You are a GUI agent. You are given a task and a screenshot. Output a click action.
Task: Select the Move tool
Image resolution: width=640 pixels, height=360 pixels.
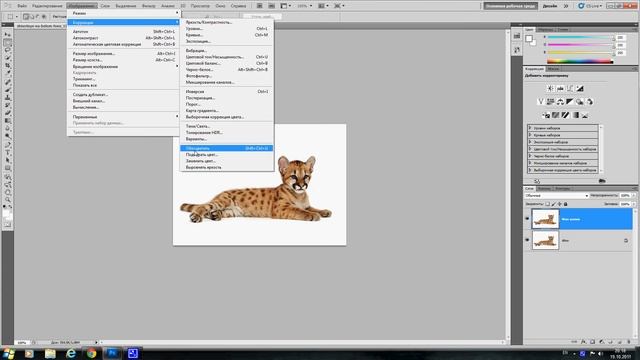point(7,35)
